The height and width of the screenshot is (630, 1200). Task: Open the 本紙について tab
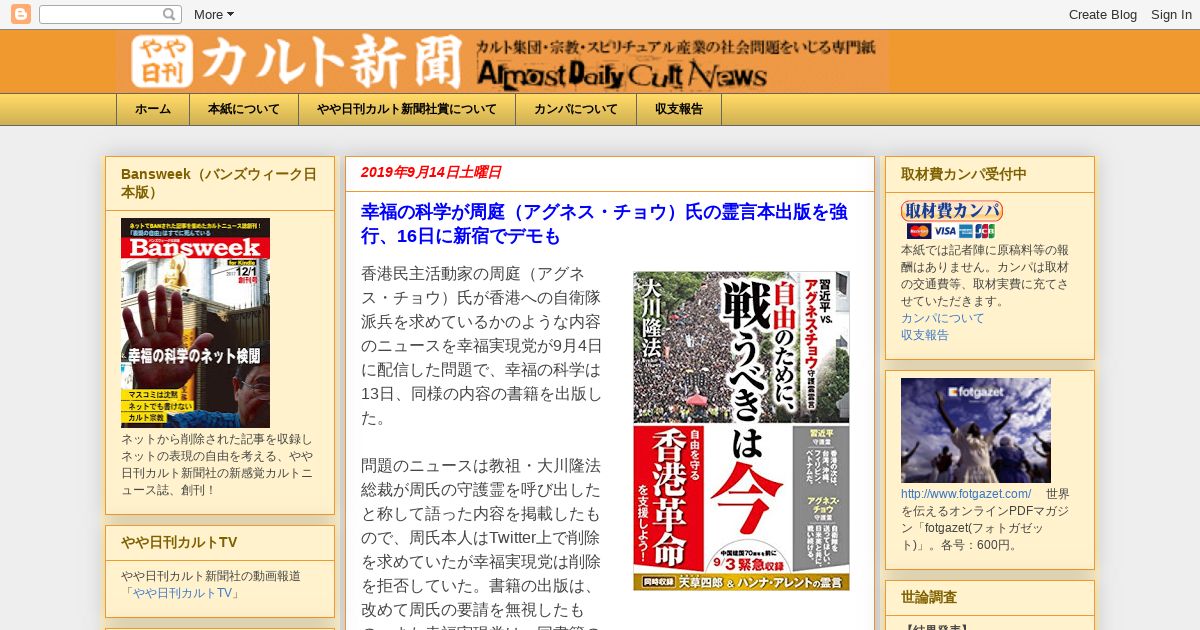click(244, 109)
